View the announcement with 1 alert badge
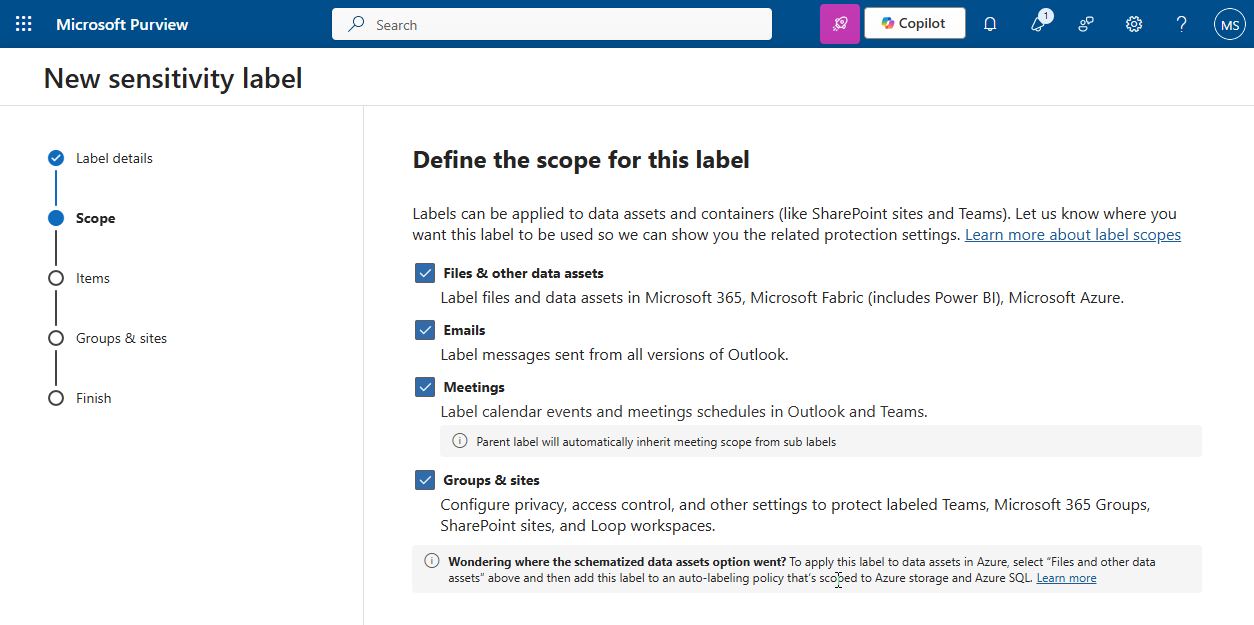Viewport: 1254px width, 625px height. click(1037, 23)
